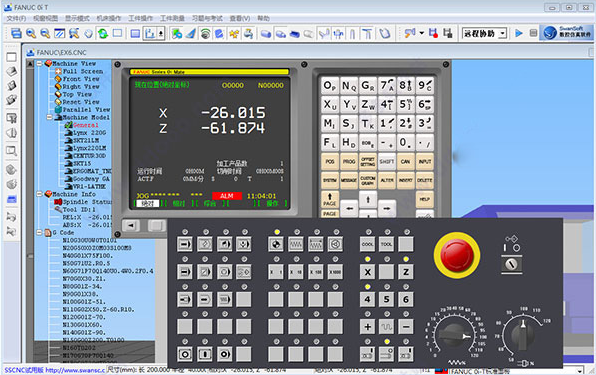Click the feed rate override dial
Viewport: 596px width, 375px height.
click(452, 335)
